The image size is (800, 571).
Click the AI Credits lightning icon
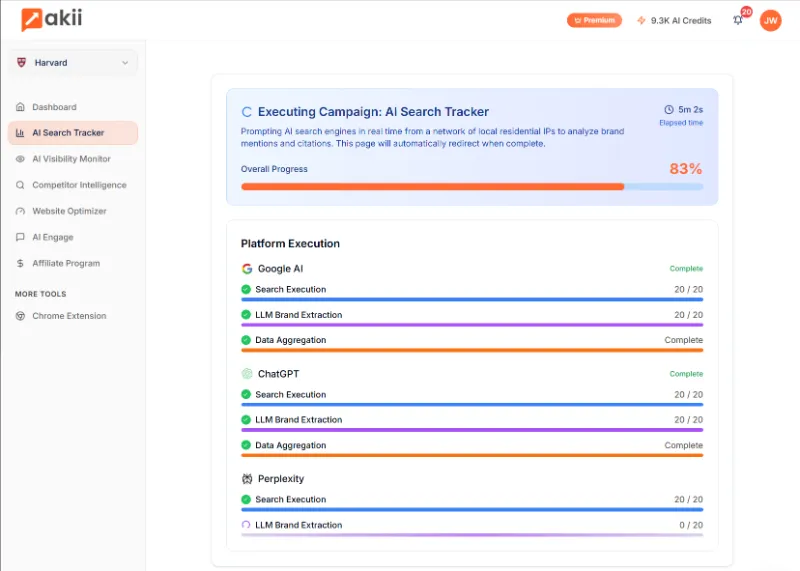click(641, 20)
